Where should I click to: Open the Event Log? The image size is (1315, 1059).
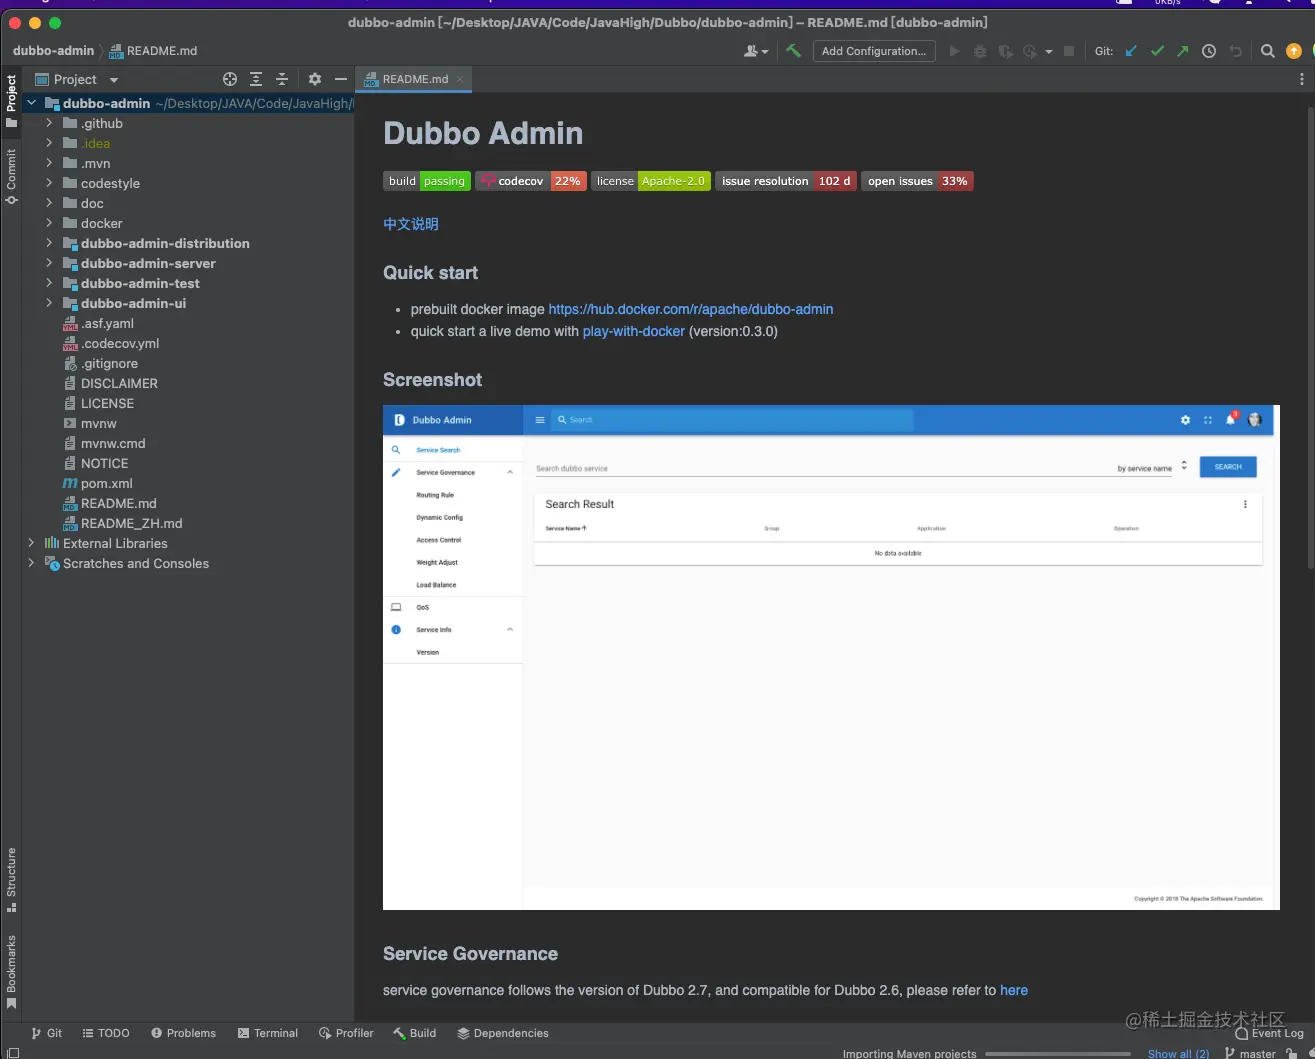1270,1033
